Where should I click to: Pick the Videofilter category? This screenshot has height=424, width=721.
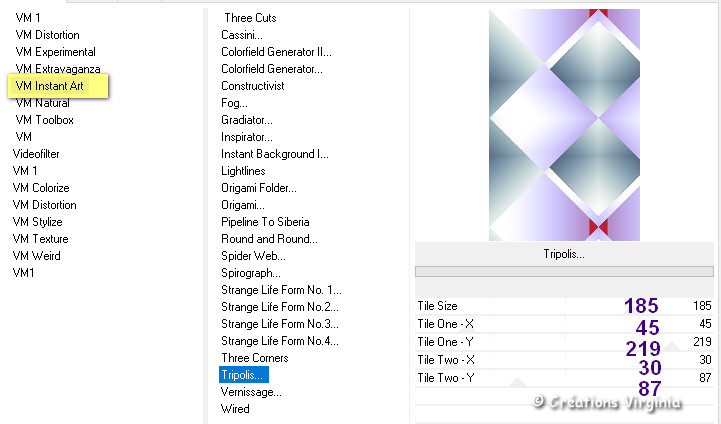[x=36, y=154]
